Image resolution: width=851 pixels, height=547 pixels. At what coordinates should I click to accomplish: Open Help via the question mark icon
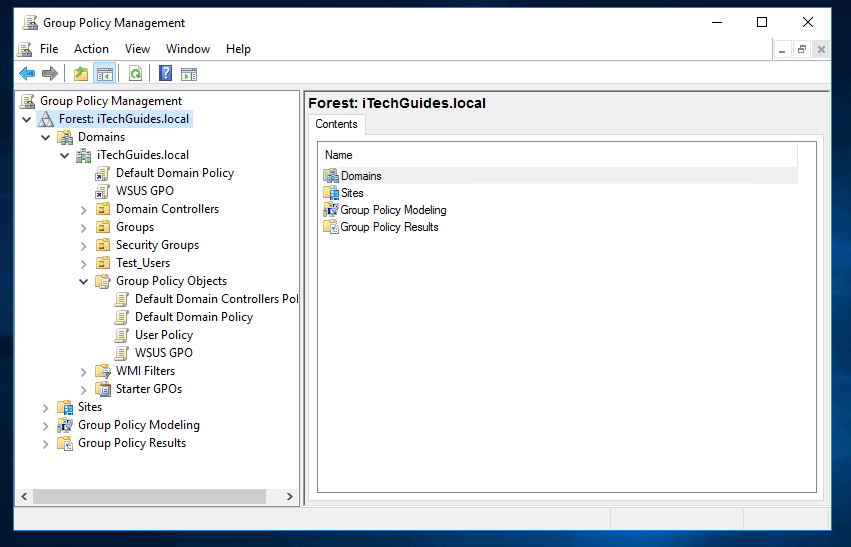tap(166, 73)
